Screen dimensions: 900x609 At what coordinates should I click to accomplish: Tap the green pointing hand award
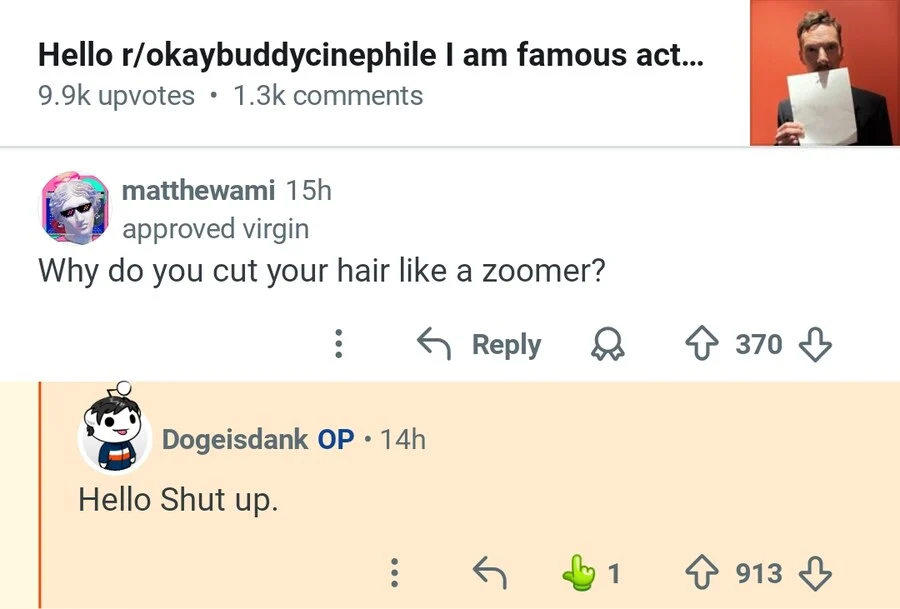[578, 573]
